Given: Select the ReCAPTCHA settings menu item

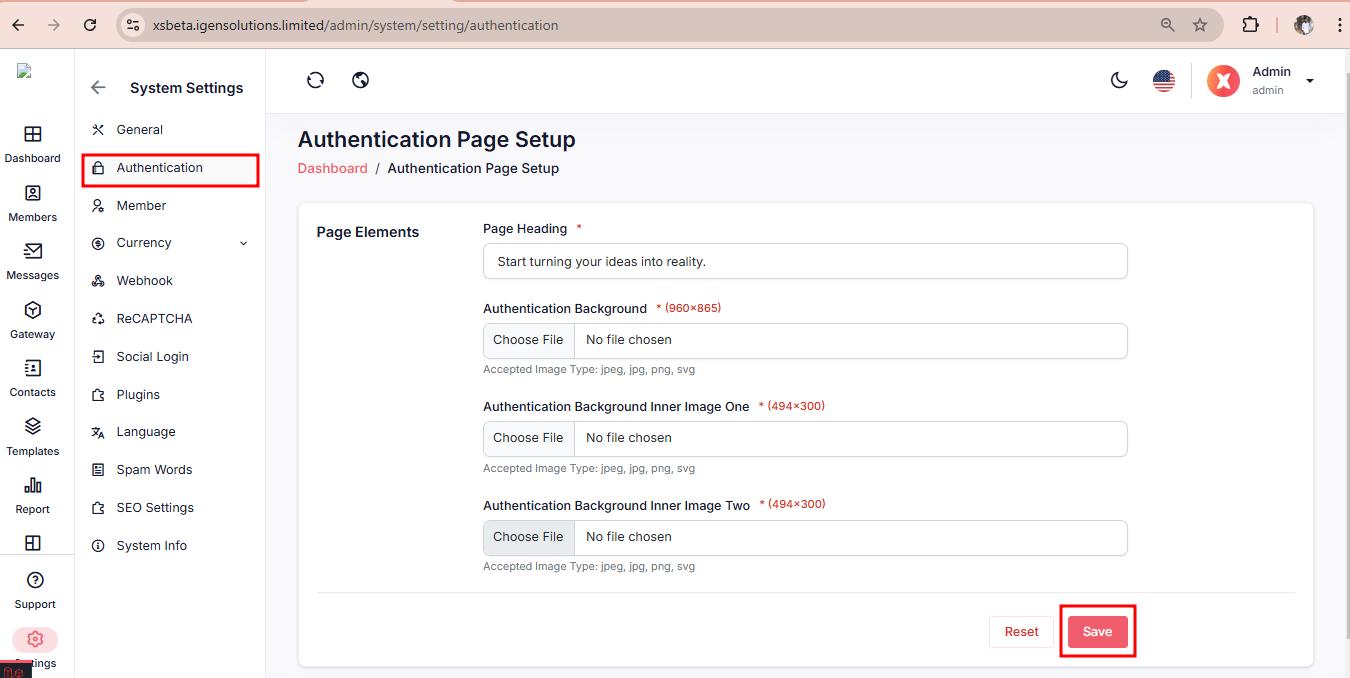Looking at the screenshot, I should 154,319.
